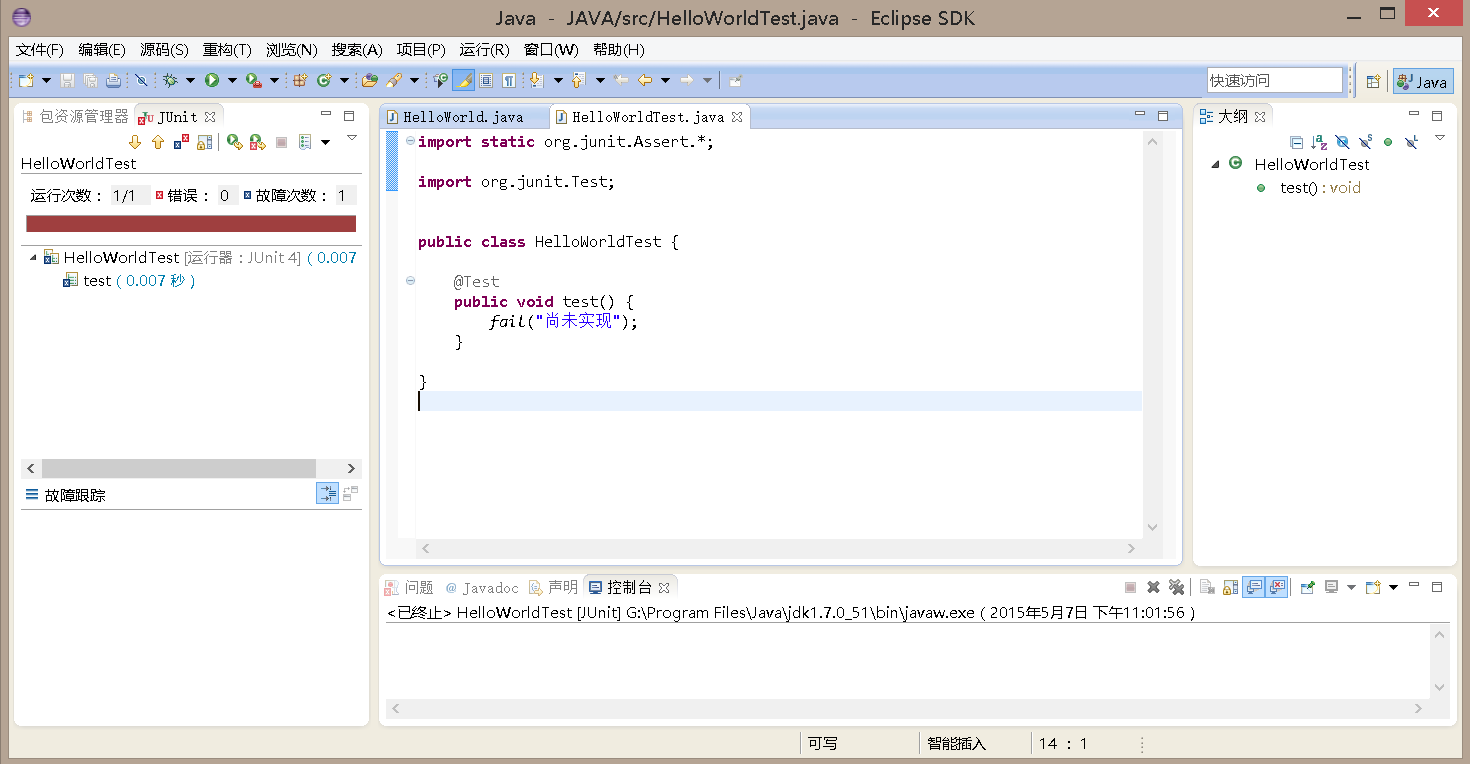Toggle Hide Static Members in outline
The image size is (1470, 764).
click(1365, 142)
